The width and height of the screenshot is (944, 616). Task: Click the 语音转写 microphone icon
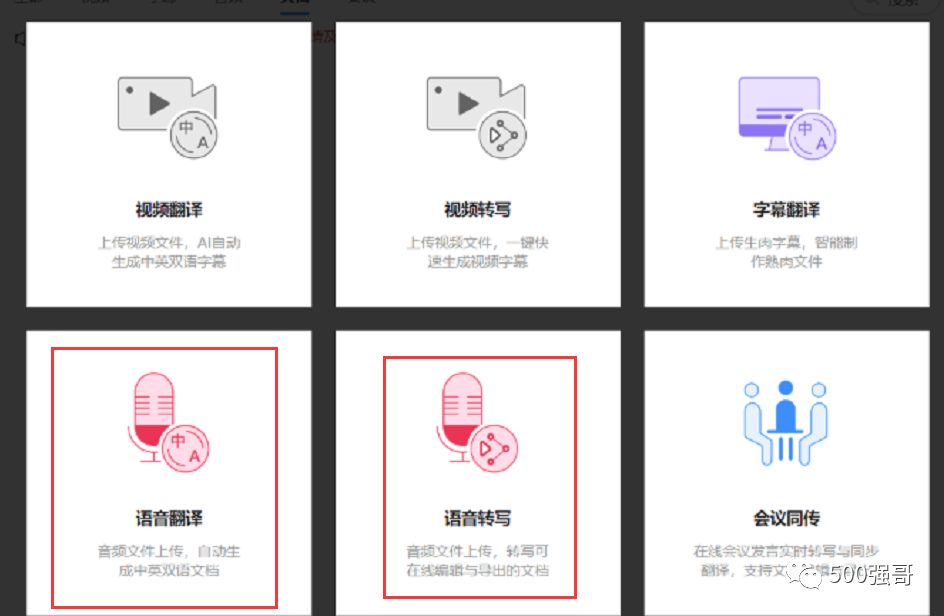(460, 410)
